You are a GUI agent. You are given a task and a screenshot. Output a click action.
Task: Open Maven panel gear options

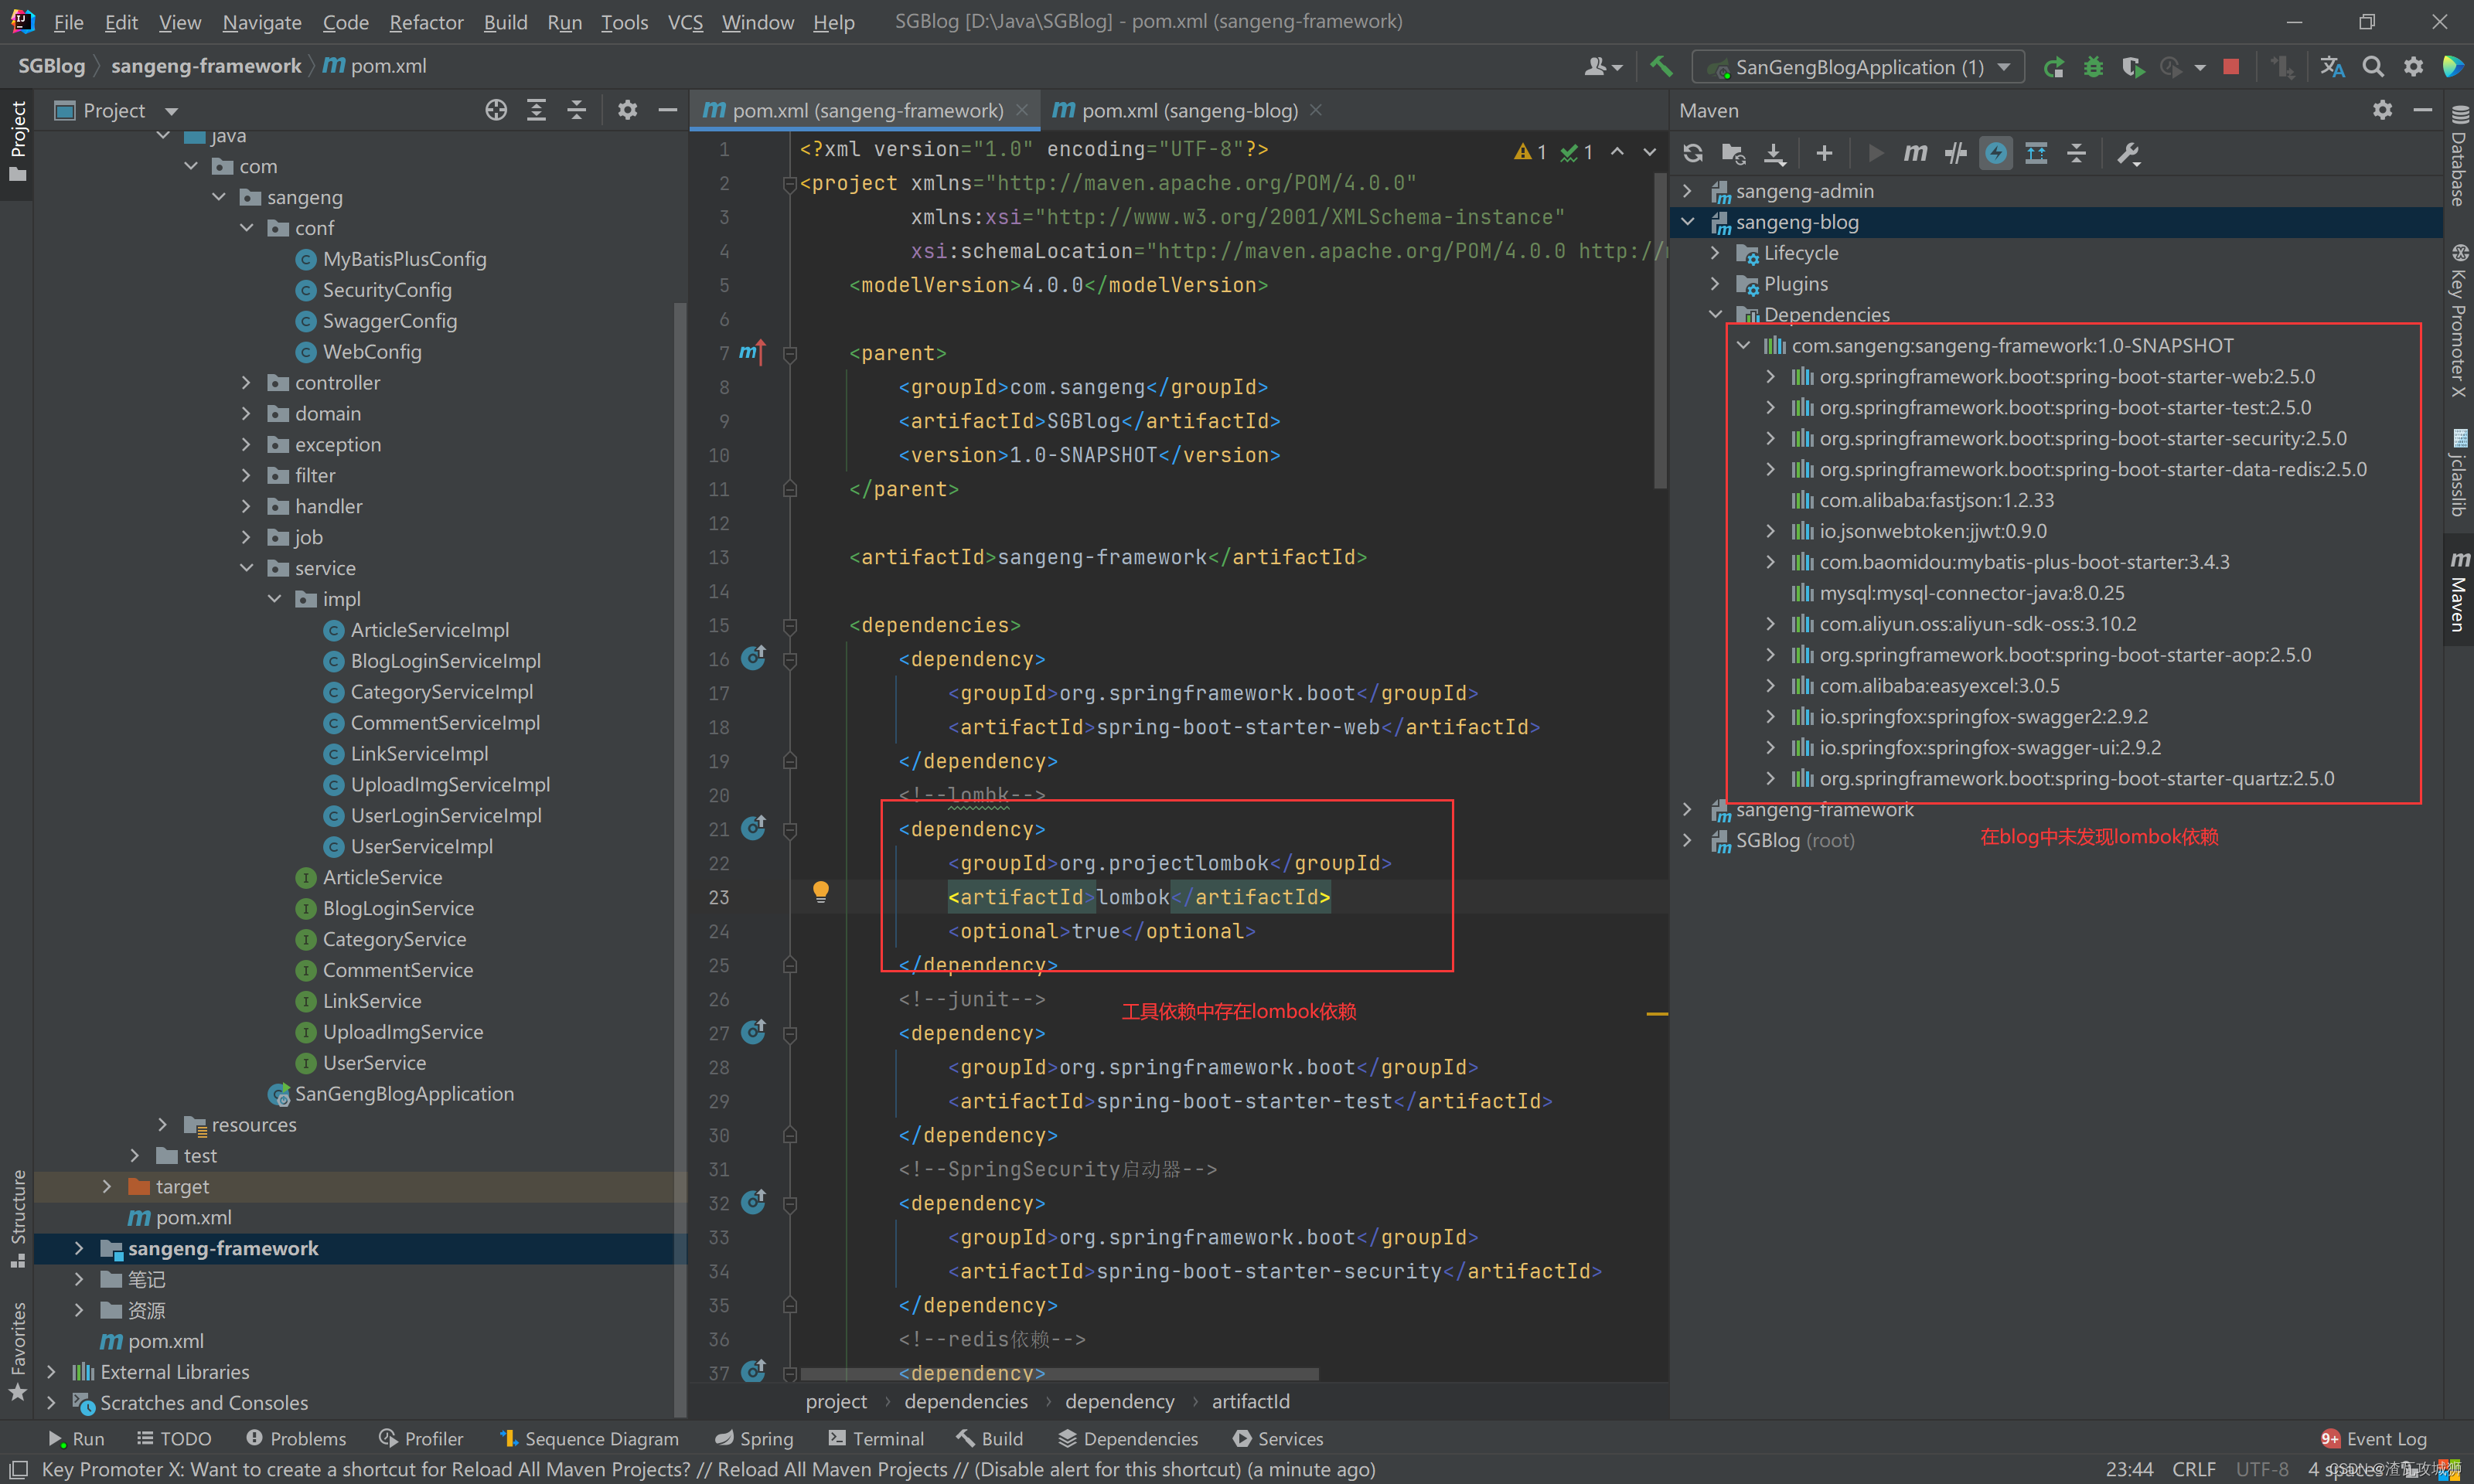[2382, 110]
